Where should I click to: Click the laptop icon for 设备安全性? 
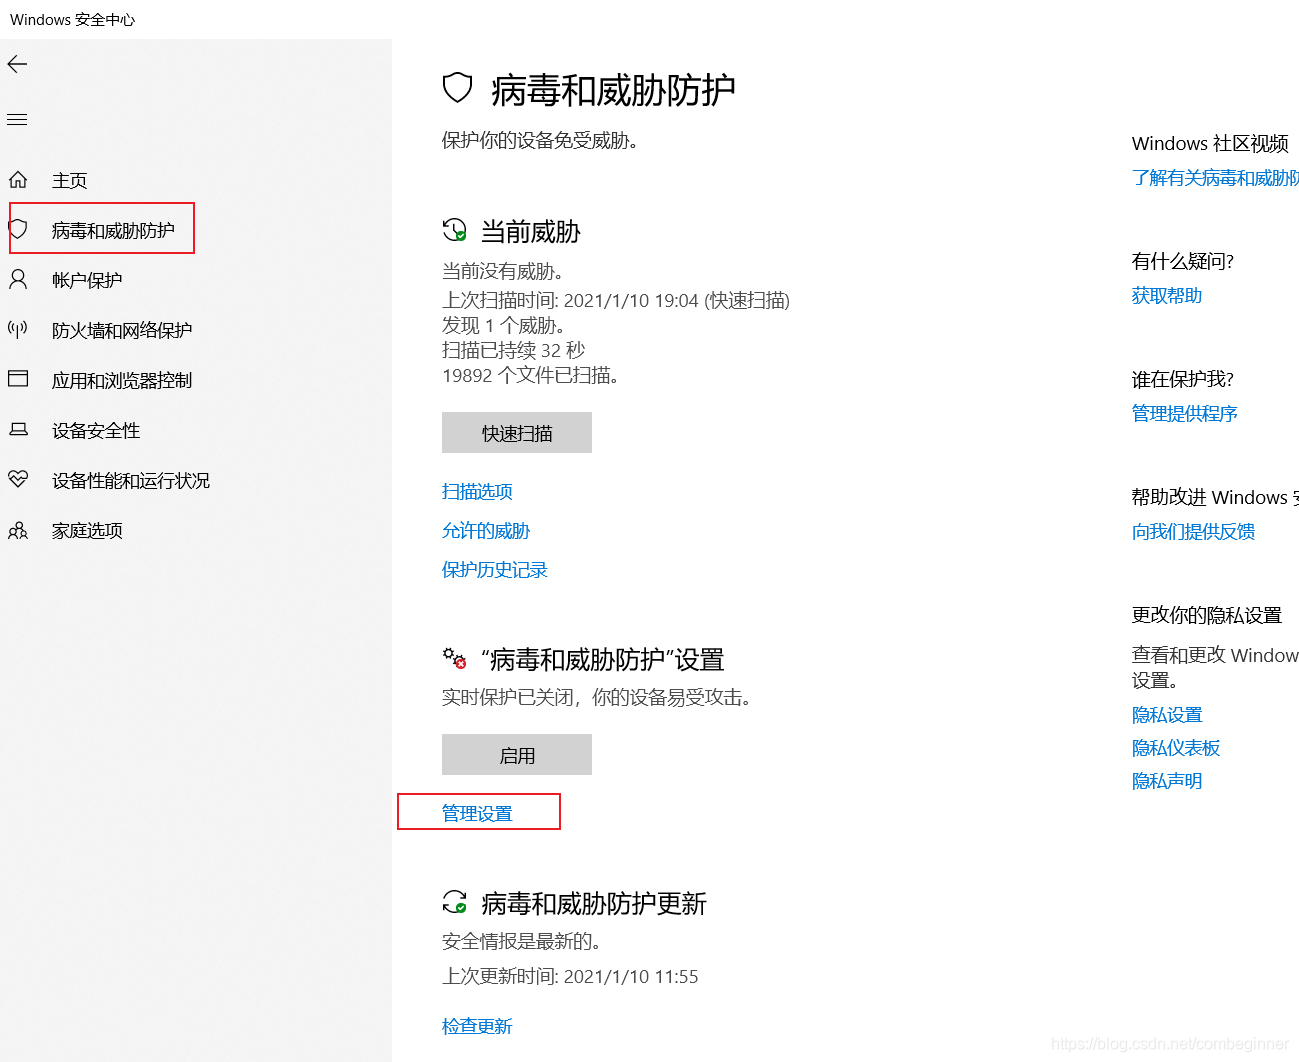pos(18,429)
